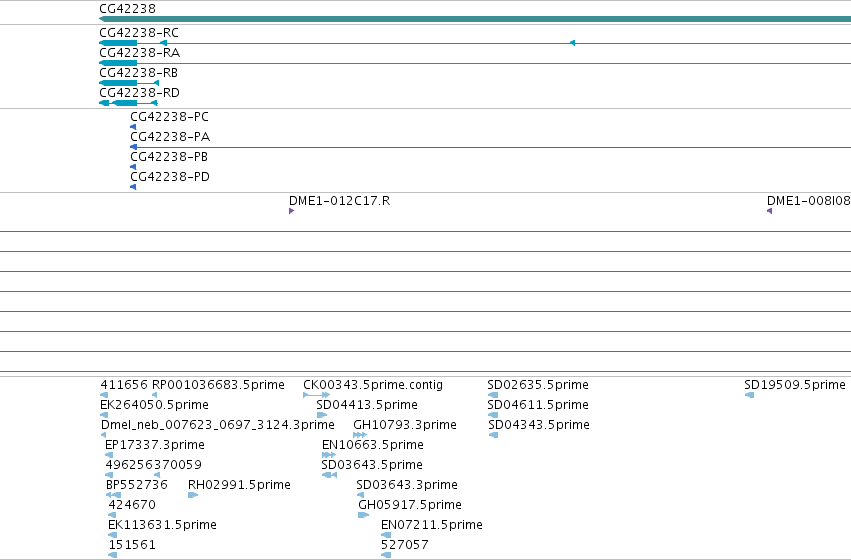
Task: Click the EN07211.5prime label
Action: [431, 525]
